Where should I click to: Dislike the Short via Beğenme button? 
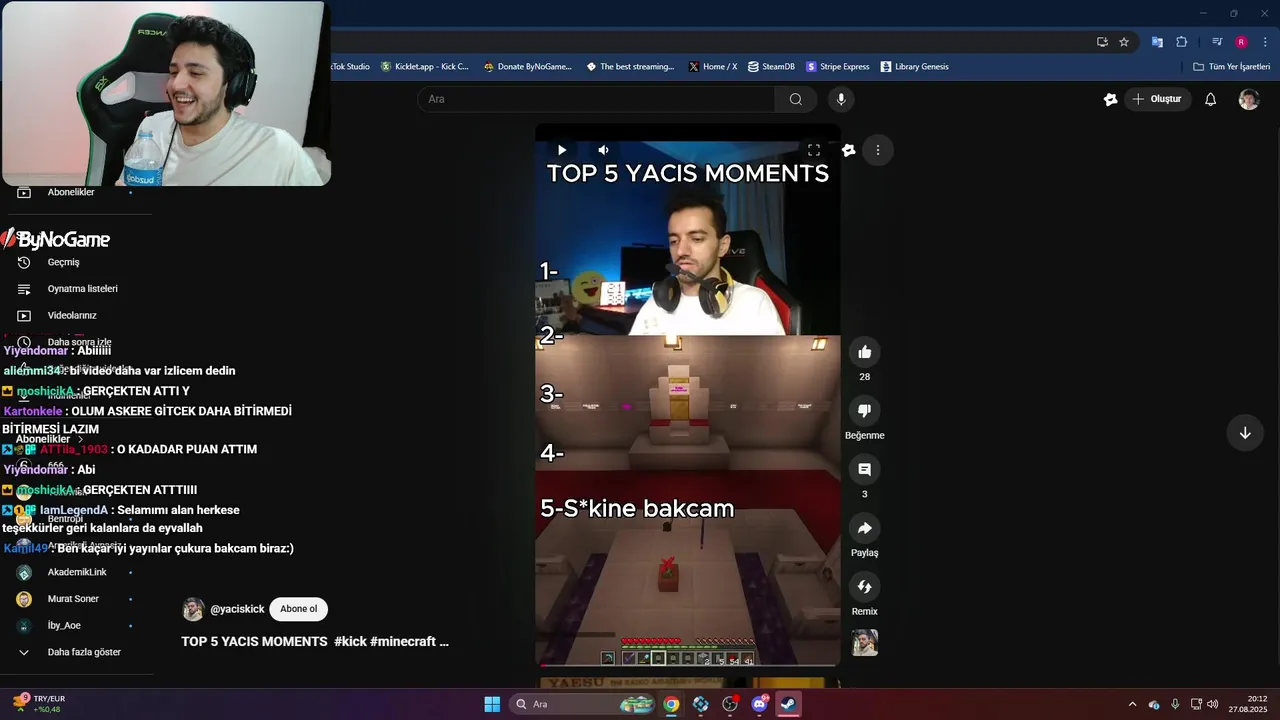865,410
